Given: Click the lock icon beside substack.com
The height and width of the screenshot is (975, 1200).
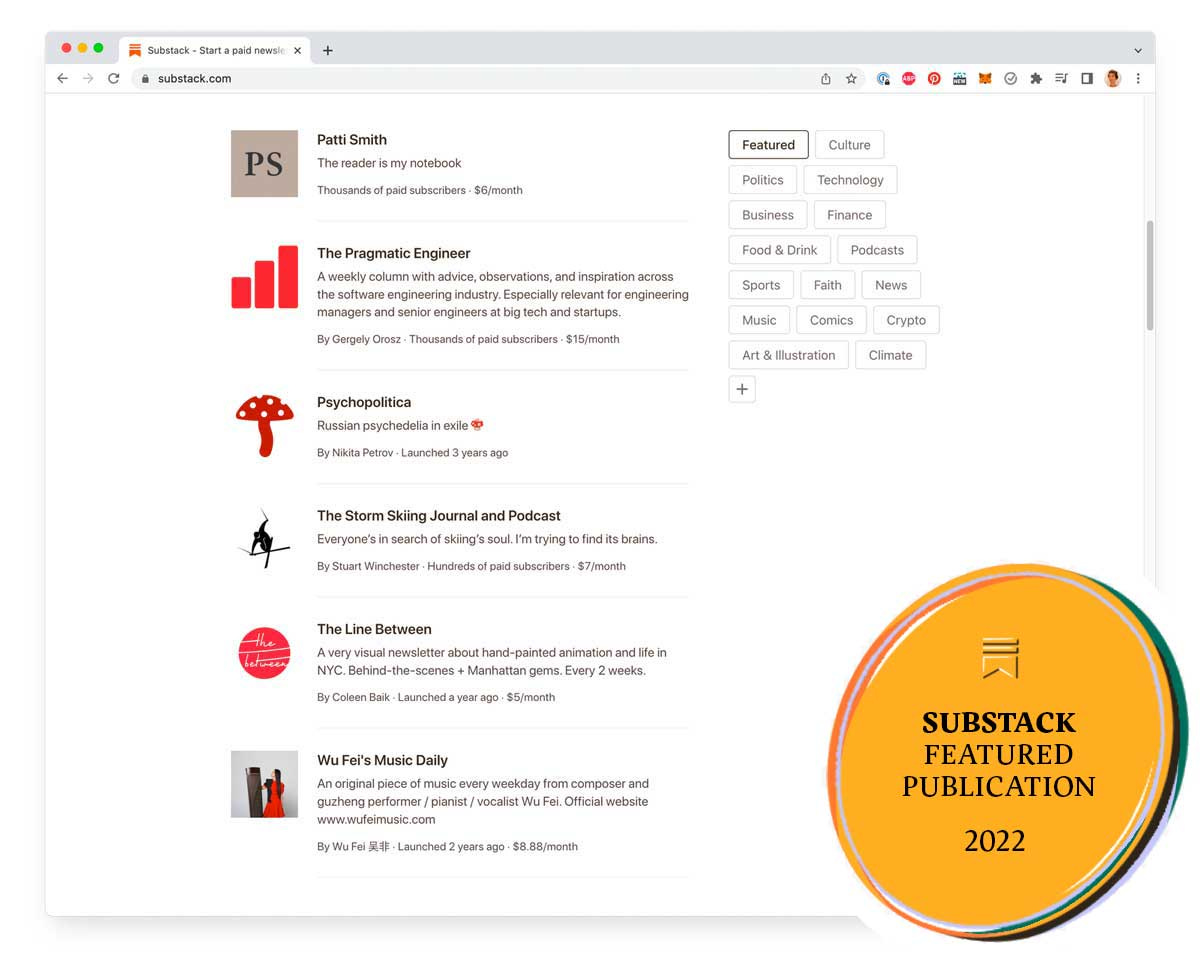Looking at the screenshot, I should pyautogui.click(x=145, y=78).
